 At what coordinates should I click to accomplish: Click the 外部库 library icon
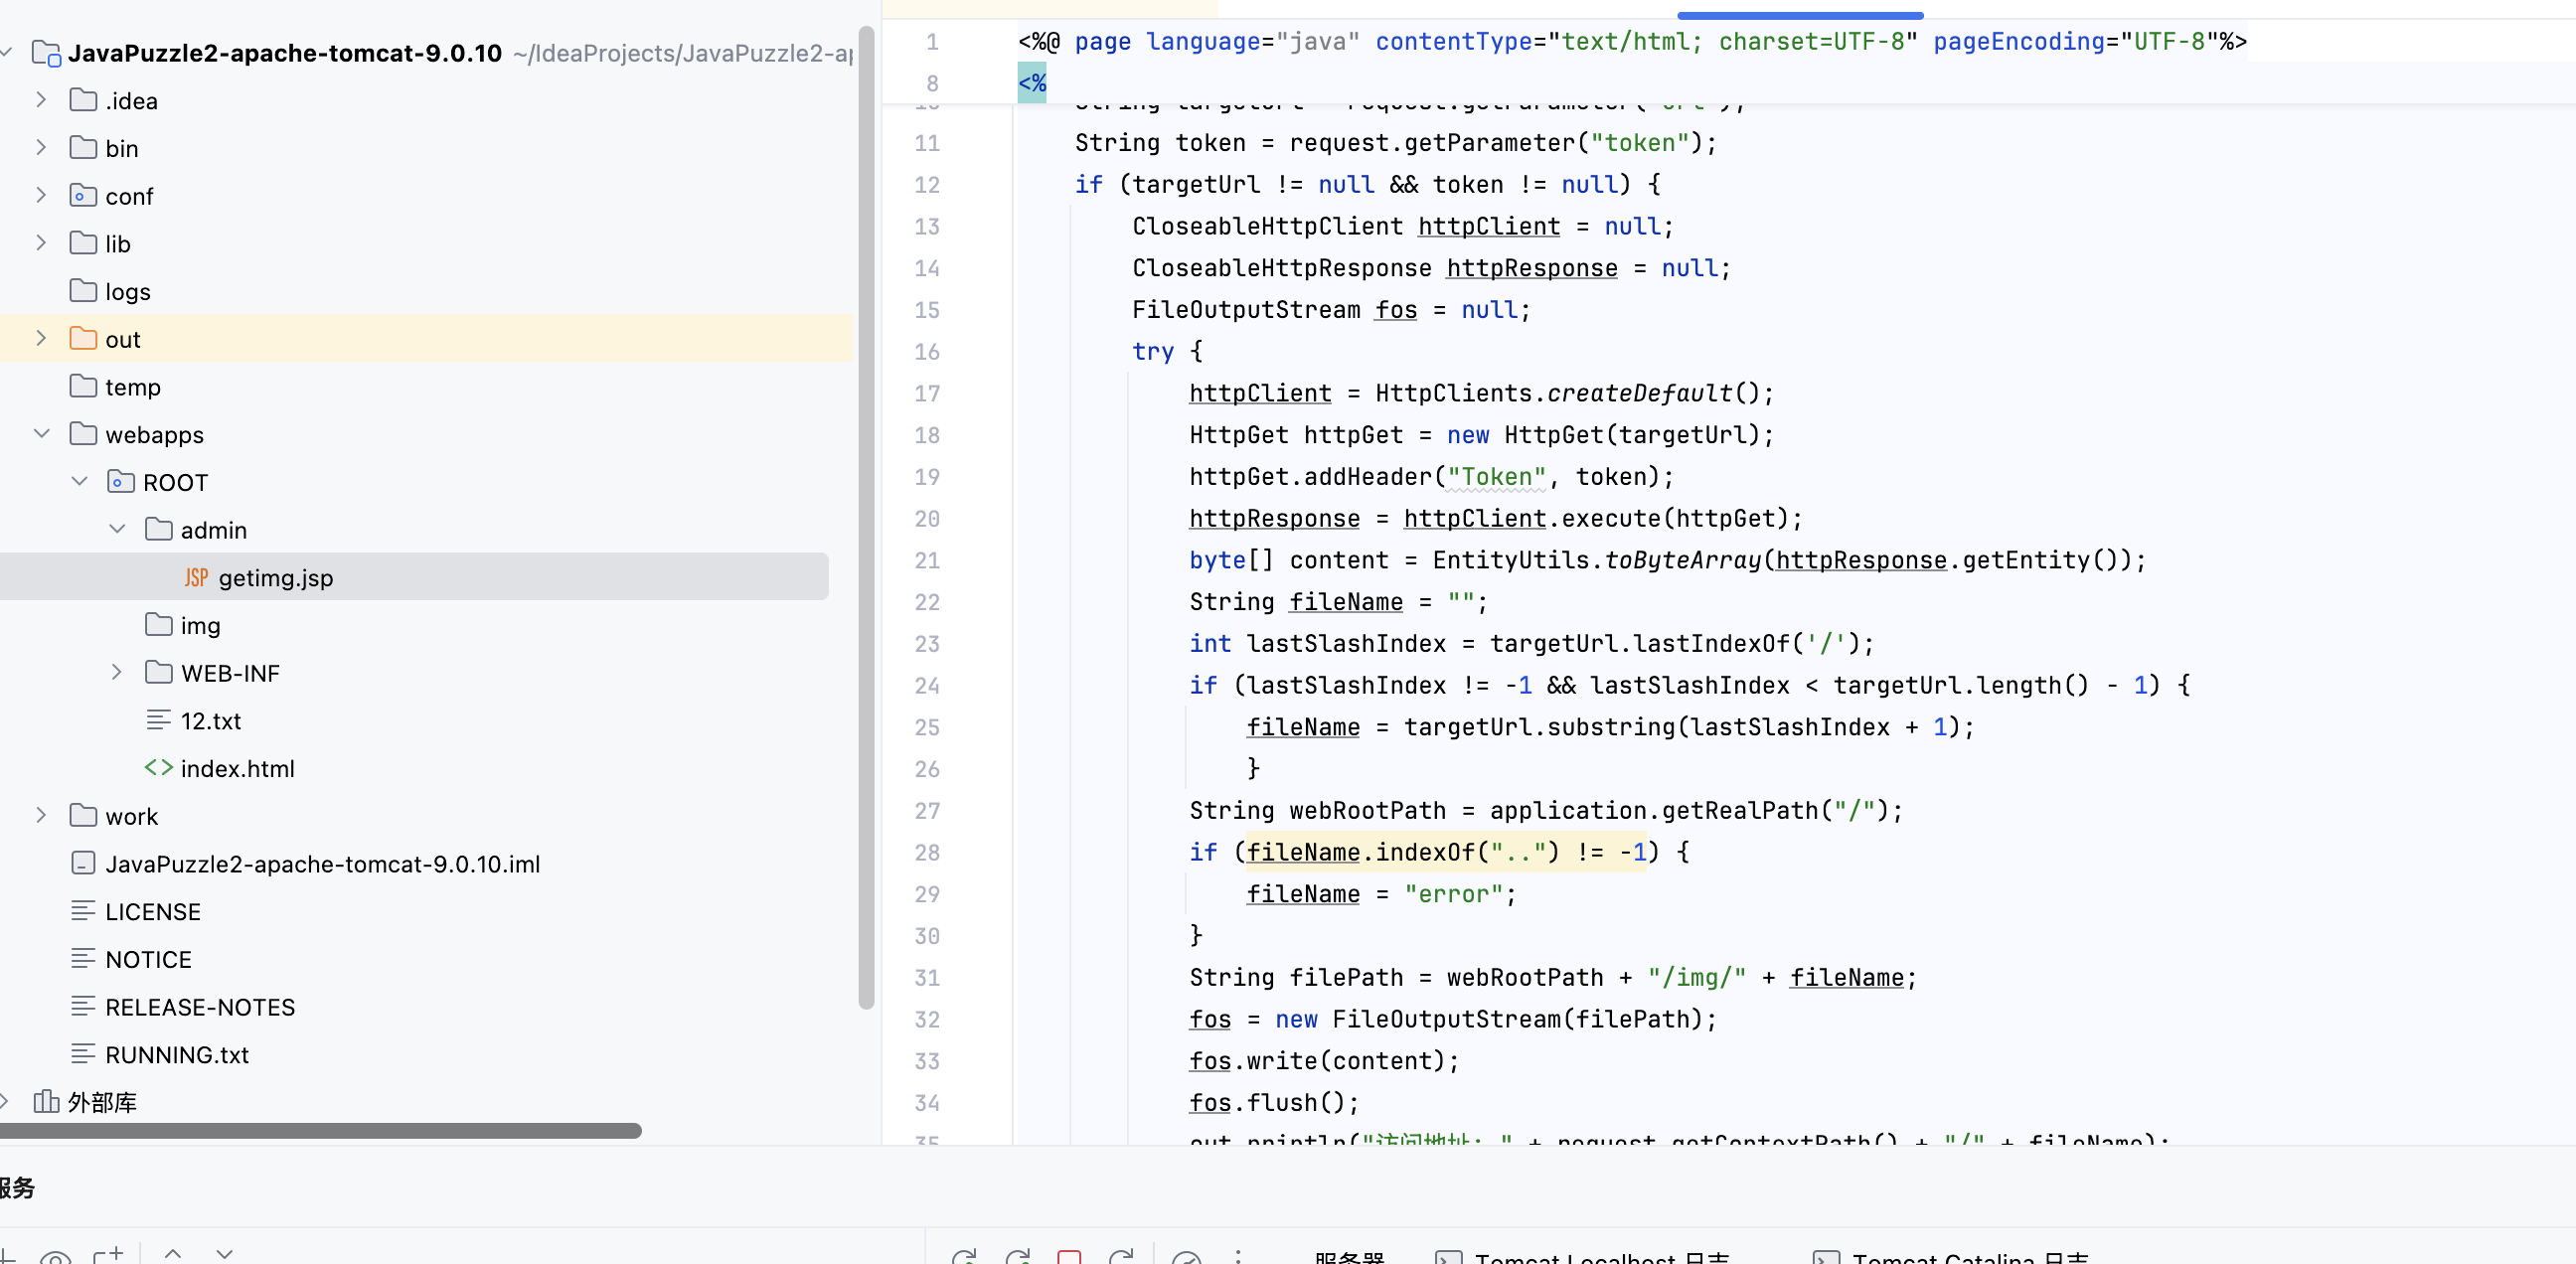click(x=46, y=1101)
